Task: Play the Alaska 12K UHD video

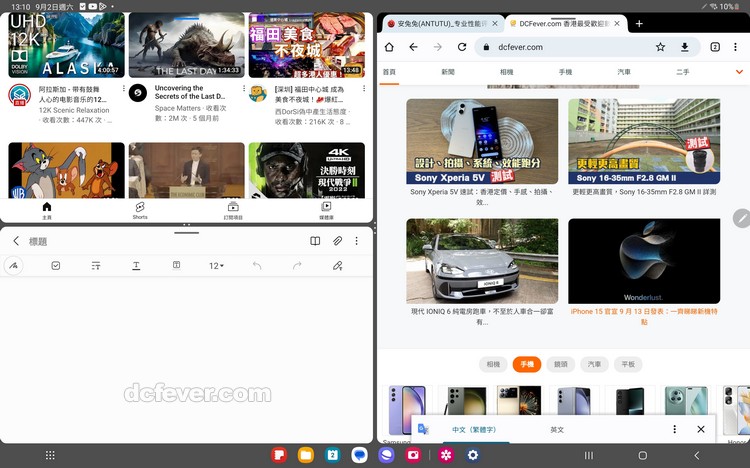Action: point(66,45)
